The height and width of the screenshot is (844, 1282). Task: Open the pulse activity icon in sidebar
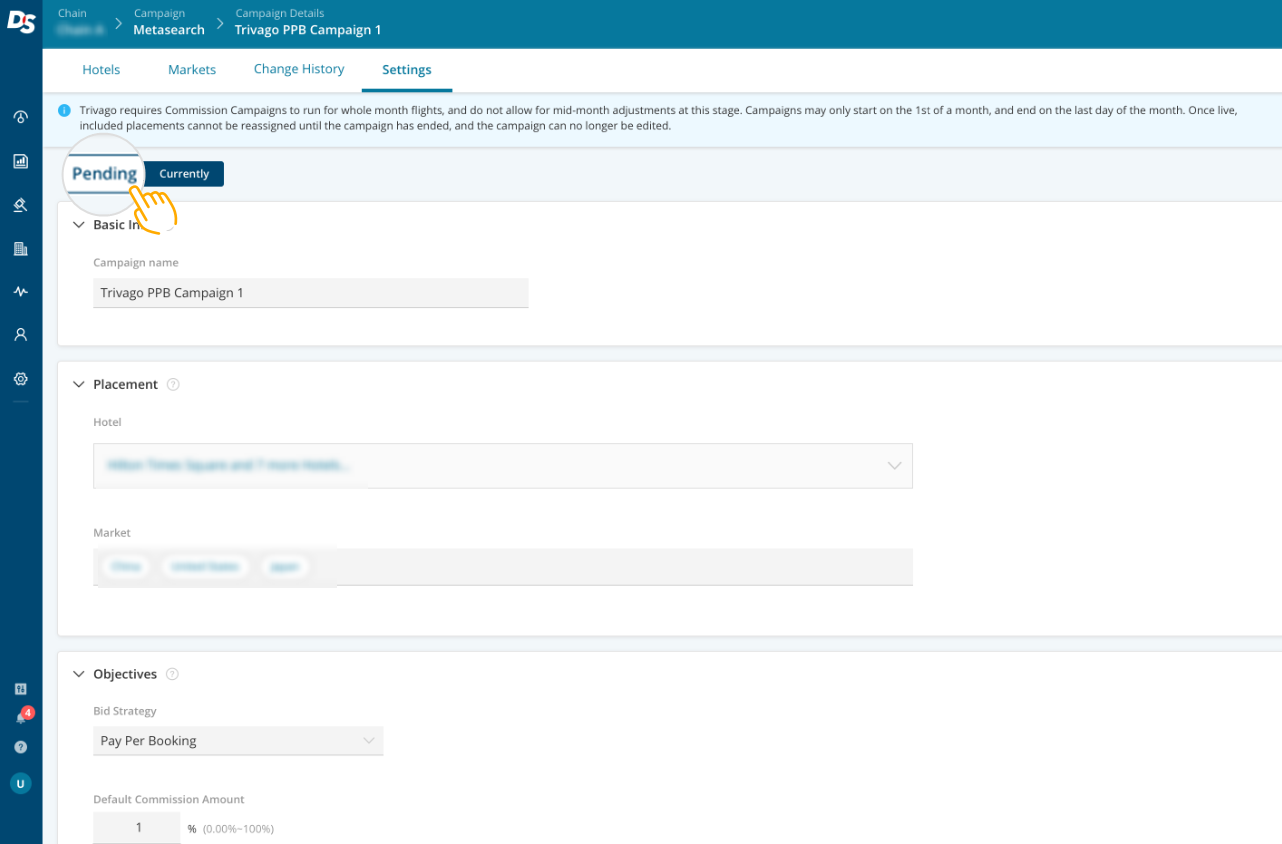20,292
